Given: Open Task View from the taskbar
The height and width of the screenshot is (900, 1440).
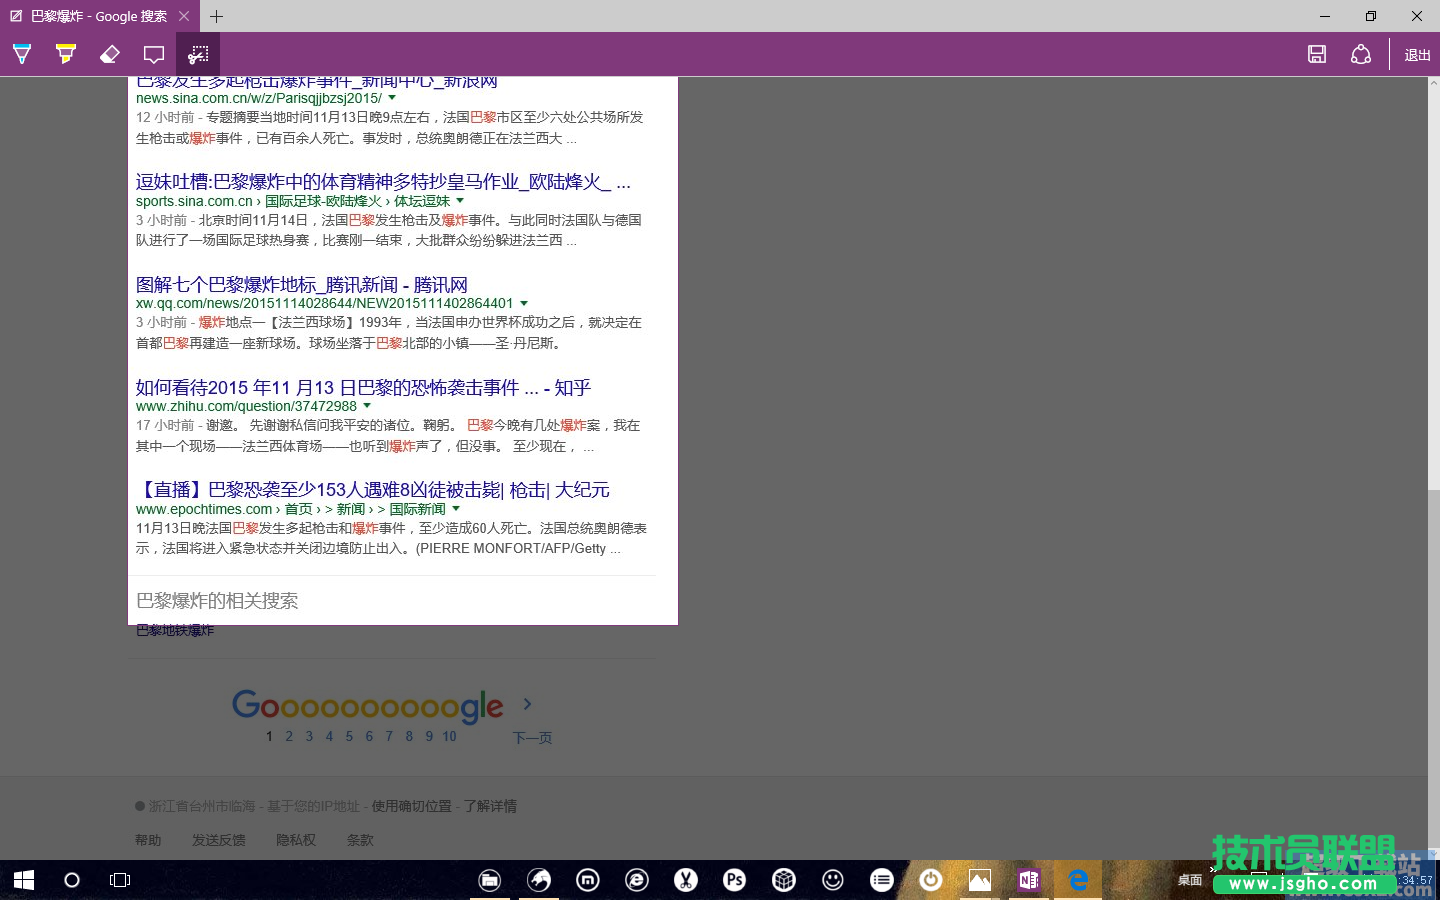Looking at the screenshot, I should point(119,880).
